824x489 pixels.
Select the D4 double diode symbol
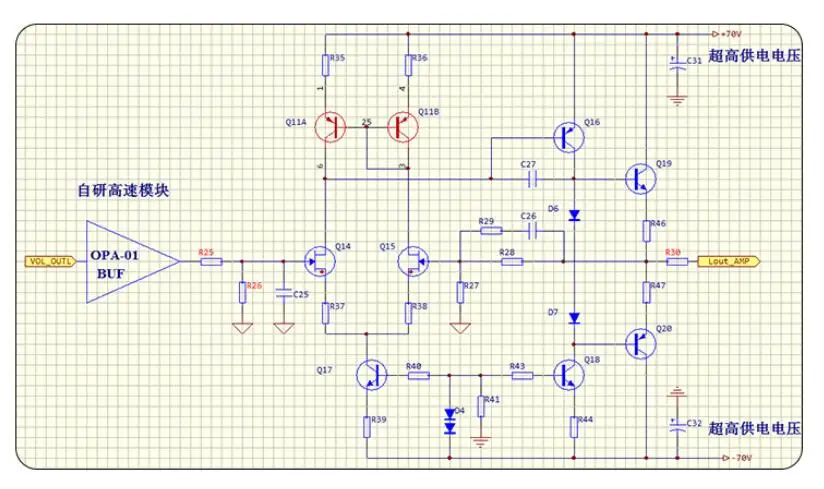click(449, 421)
